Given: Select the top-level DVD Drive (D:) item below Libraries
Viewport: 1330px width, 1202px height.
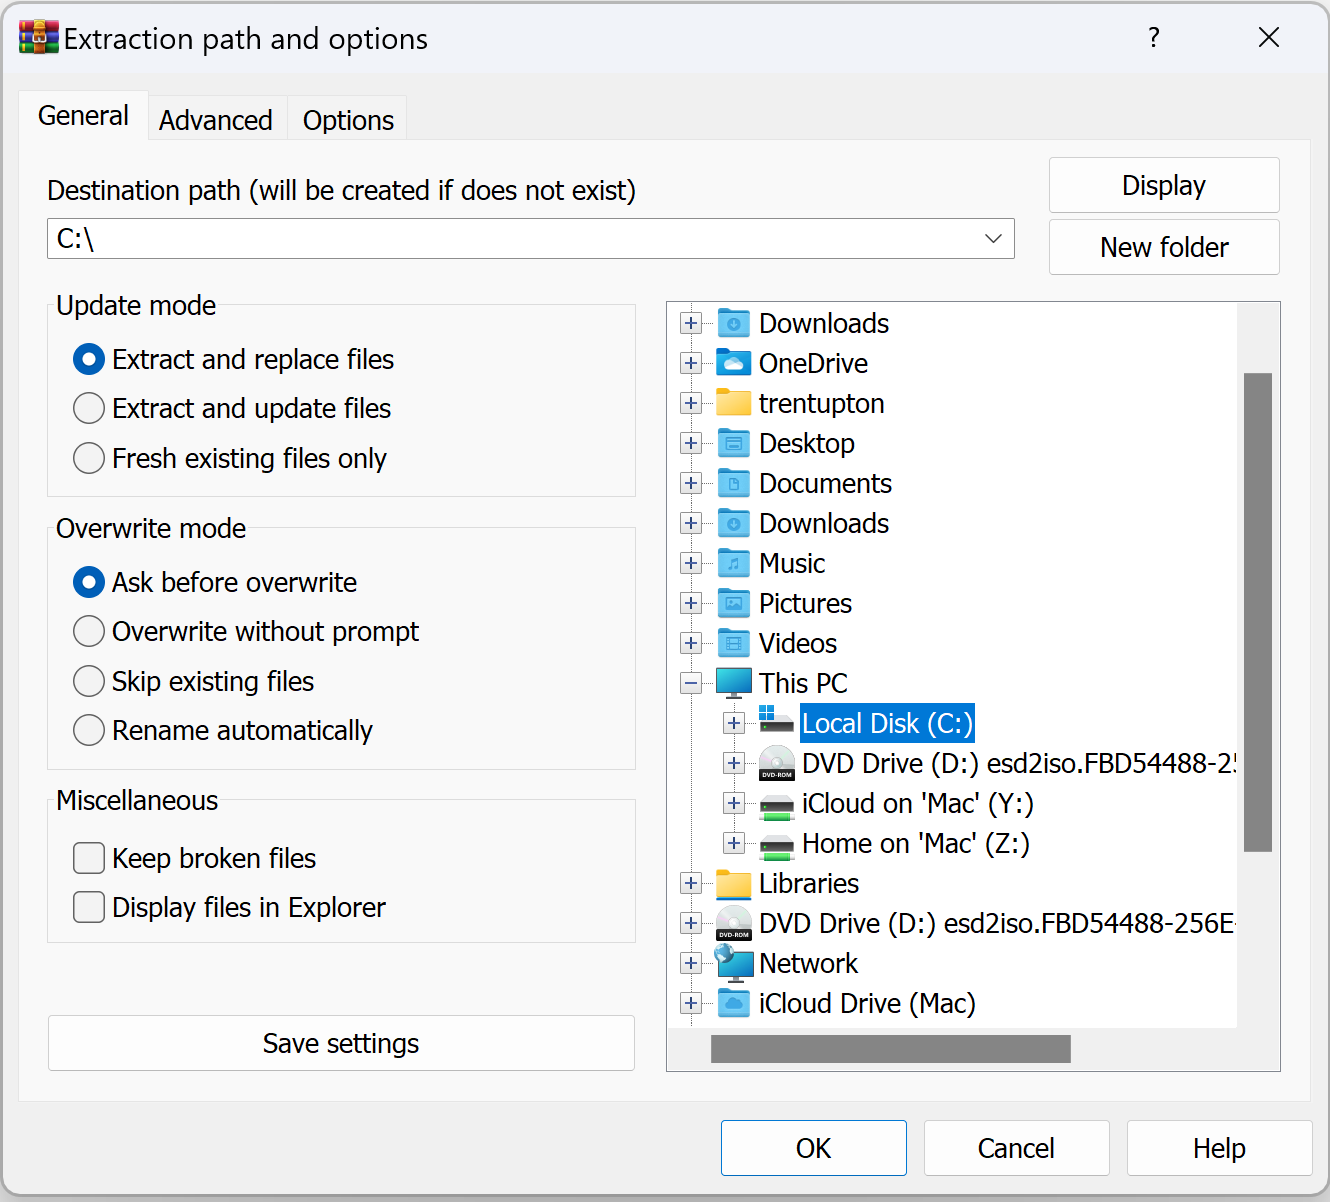Looking at the screenshot, I should point(997,923).
